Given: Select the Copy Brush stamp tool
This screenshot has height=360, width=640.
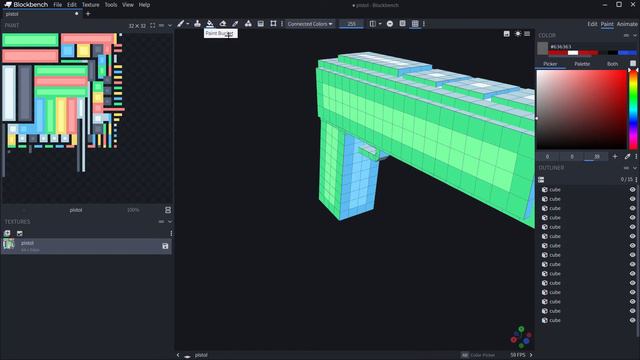Looking at the screenshot, I should pyautogui.click(x=198, y=24).
